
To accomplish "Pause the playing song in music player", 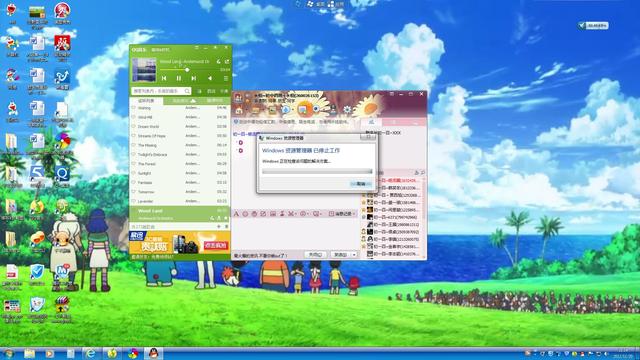I will [179, 78].
